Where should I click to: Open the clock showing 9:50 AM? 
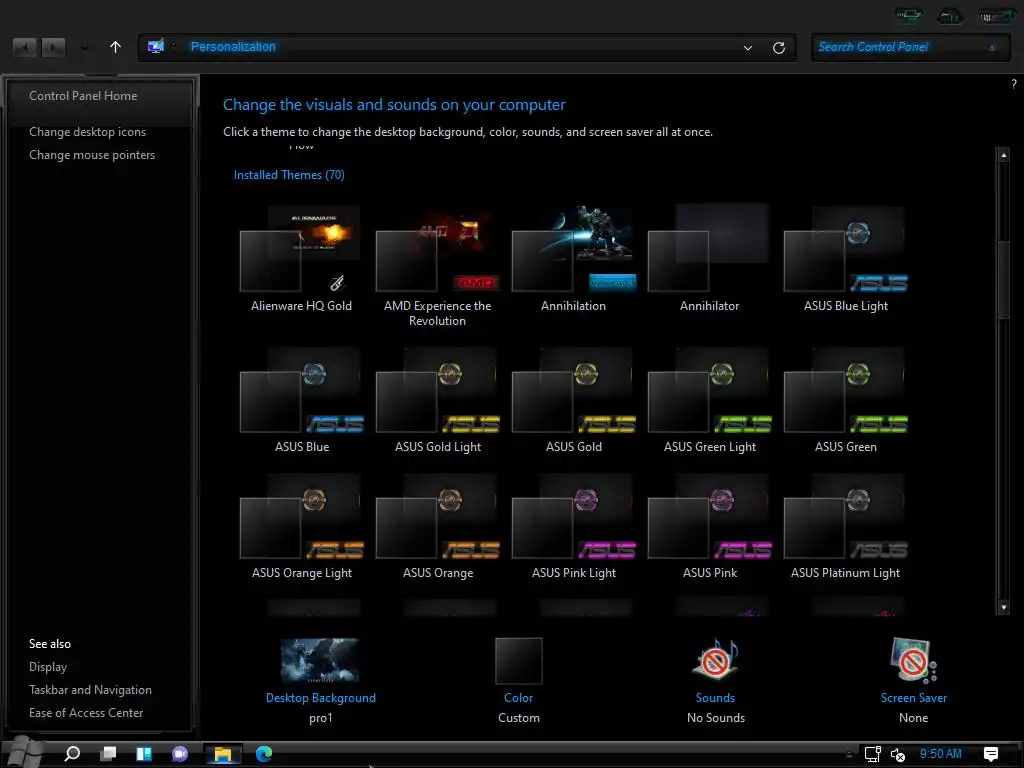(x=940, y=754)
